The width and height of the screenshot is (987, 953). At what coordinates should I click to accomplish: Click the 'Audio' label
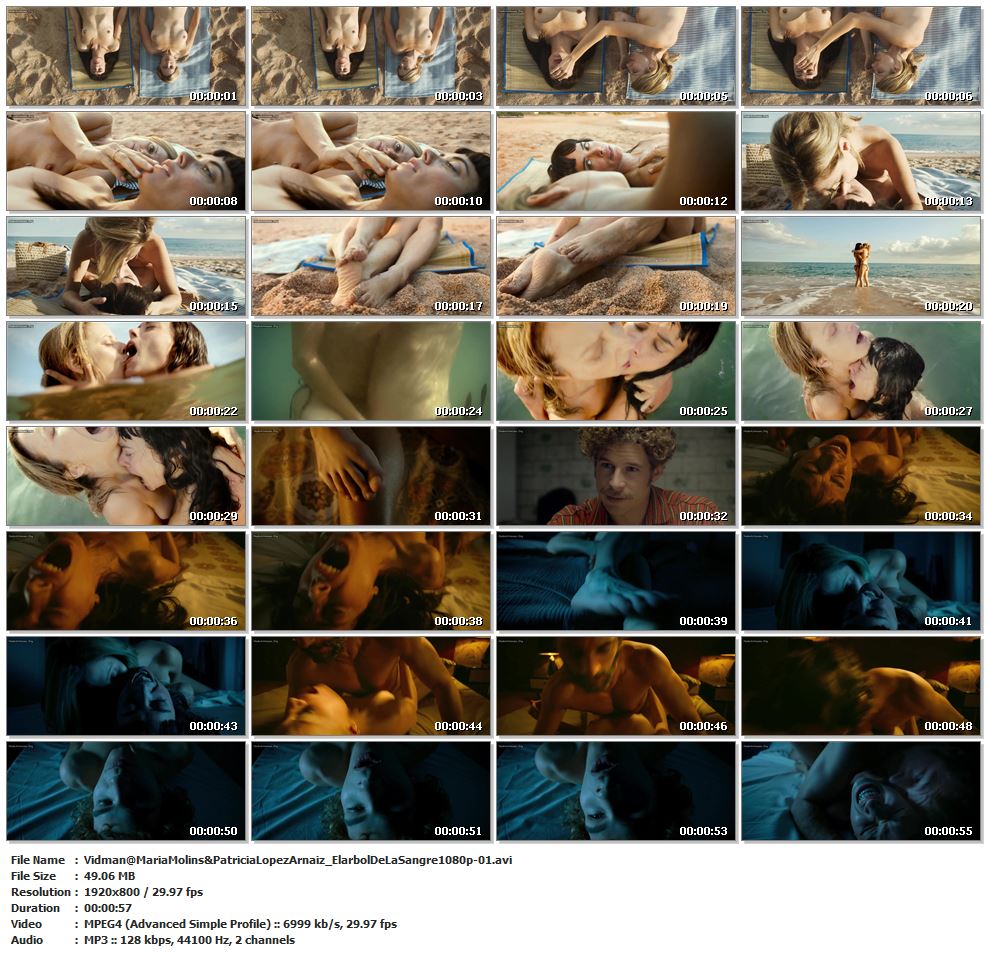(x=27, y=940)
